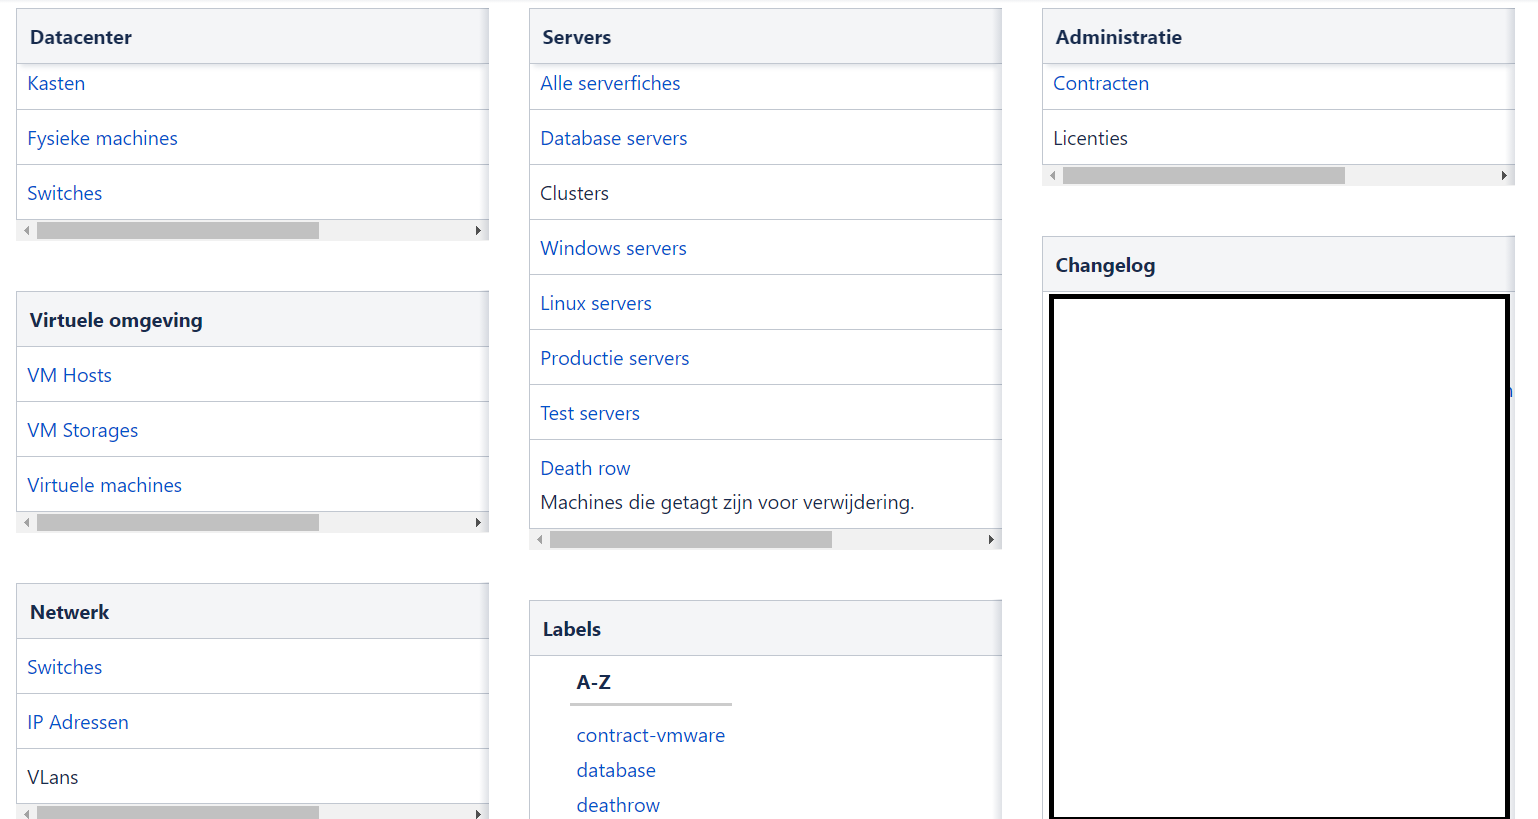Click the right scroll arrow of the Servers panel

(x=991, y=539)
